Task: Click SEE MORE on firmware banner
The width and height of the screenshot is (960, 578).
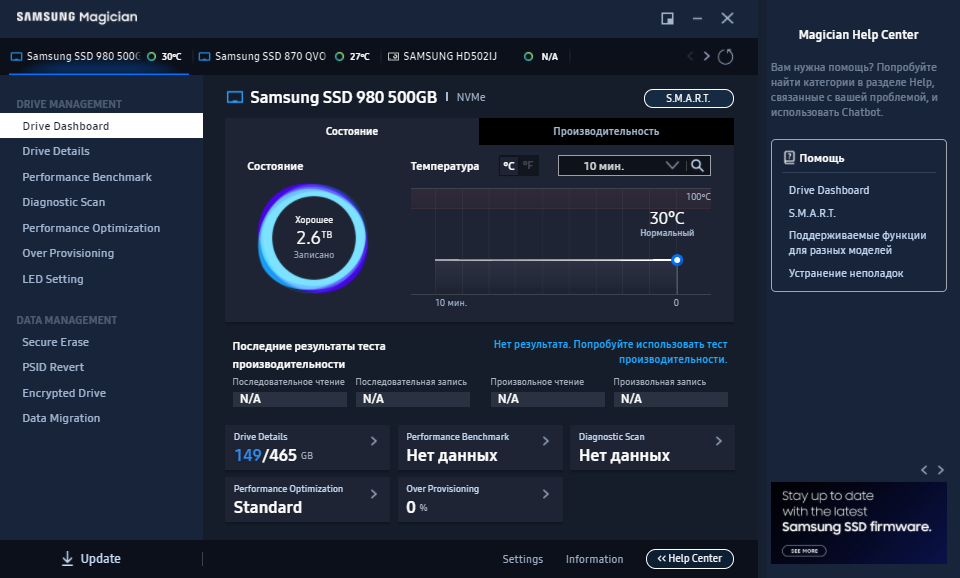Action: (x=804, y=550)
